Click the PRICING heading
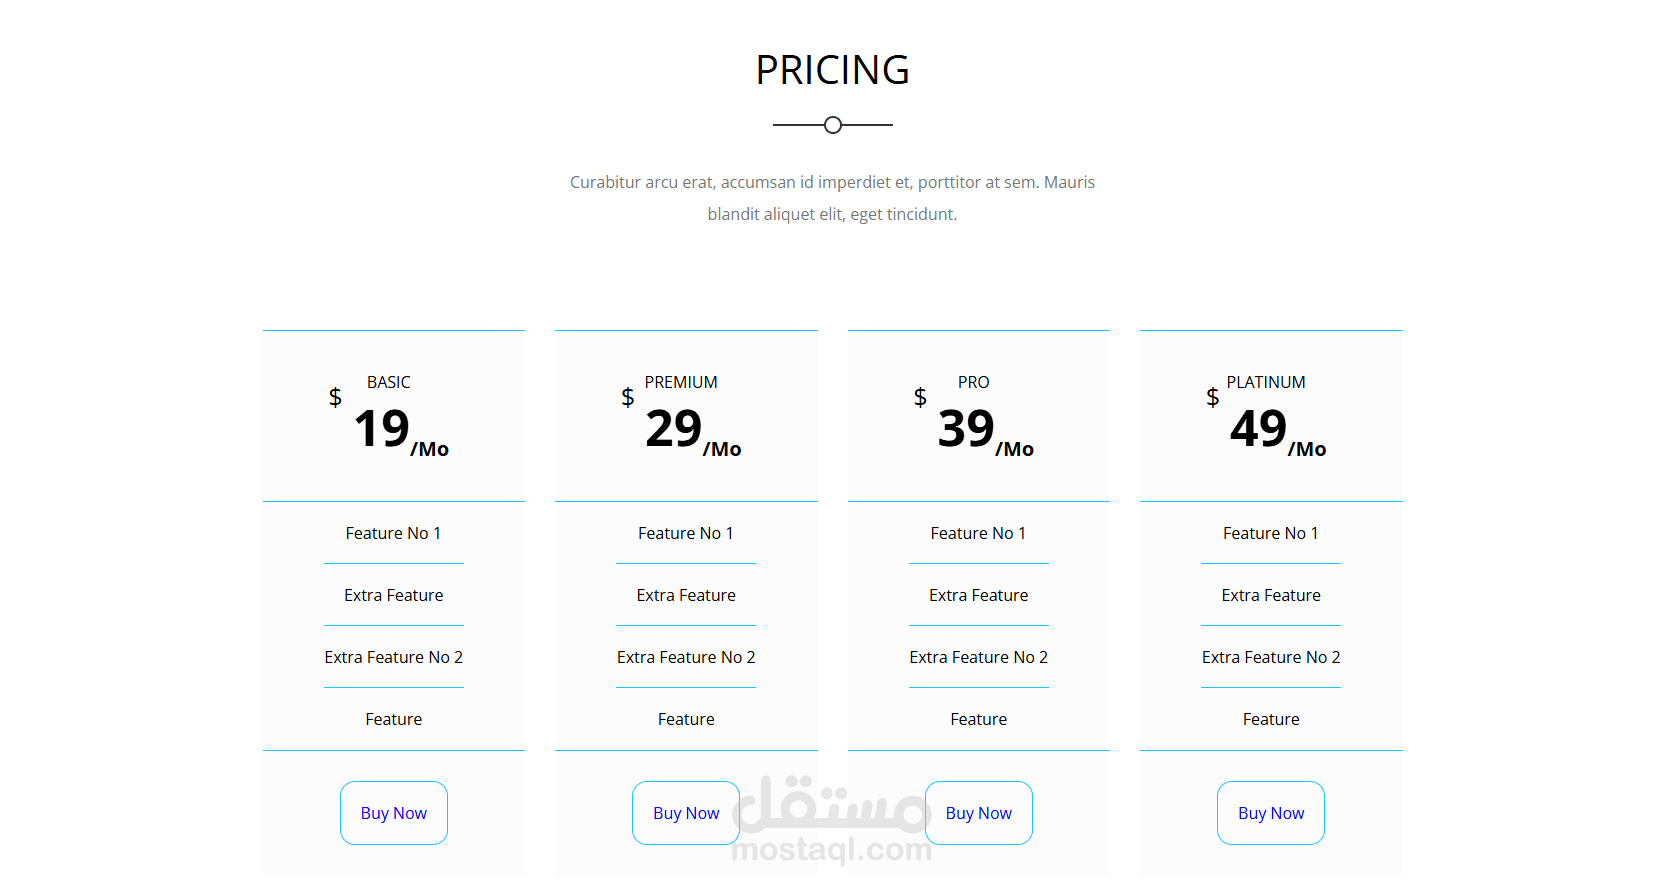This screenshot has width=1664, height=885. click(x=832, y=70)
